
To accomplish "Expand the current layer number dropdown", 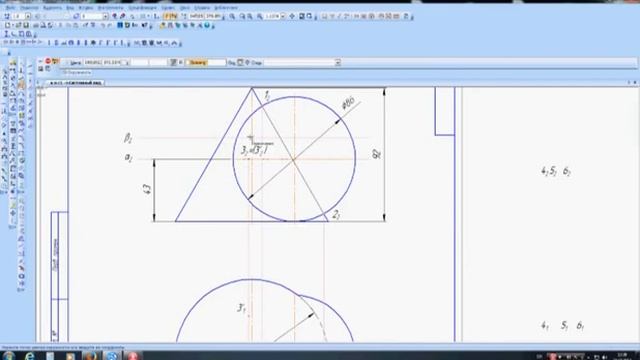I will point(106,16).
